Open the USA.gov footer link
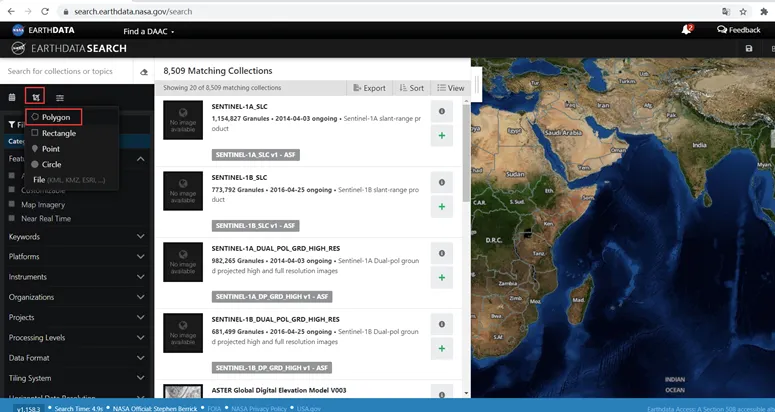The width and height of the screenshot is (775, 412). 309,409
